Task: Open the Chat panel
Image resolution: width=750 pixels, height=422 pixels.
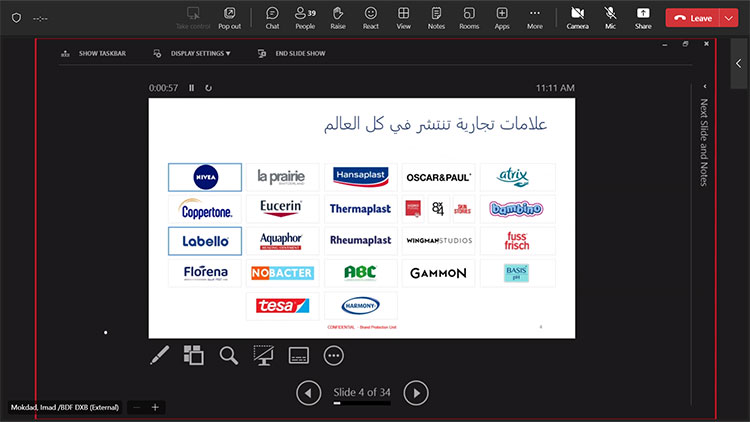Action: point(272,17)
